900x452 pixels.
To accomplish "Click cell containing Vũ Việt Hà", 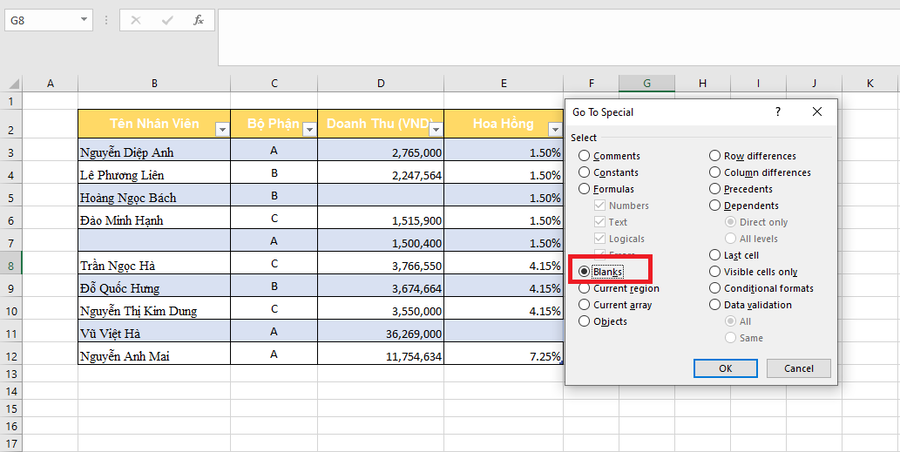I will (154, 333).
